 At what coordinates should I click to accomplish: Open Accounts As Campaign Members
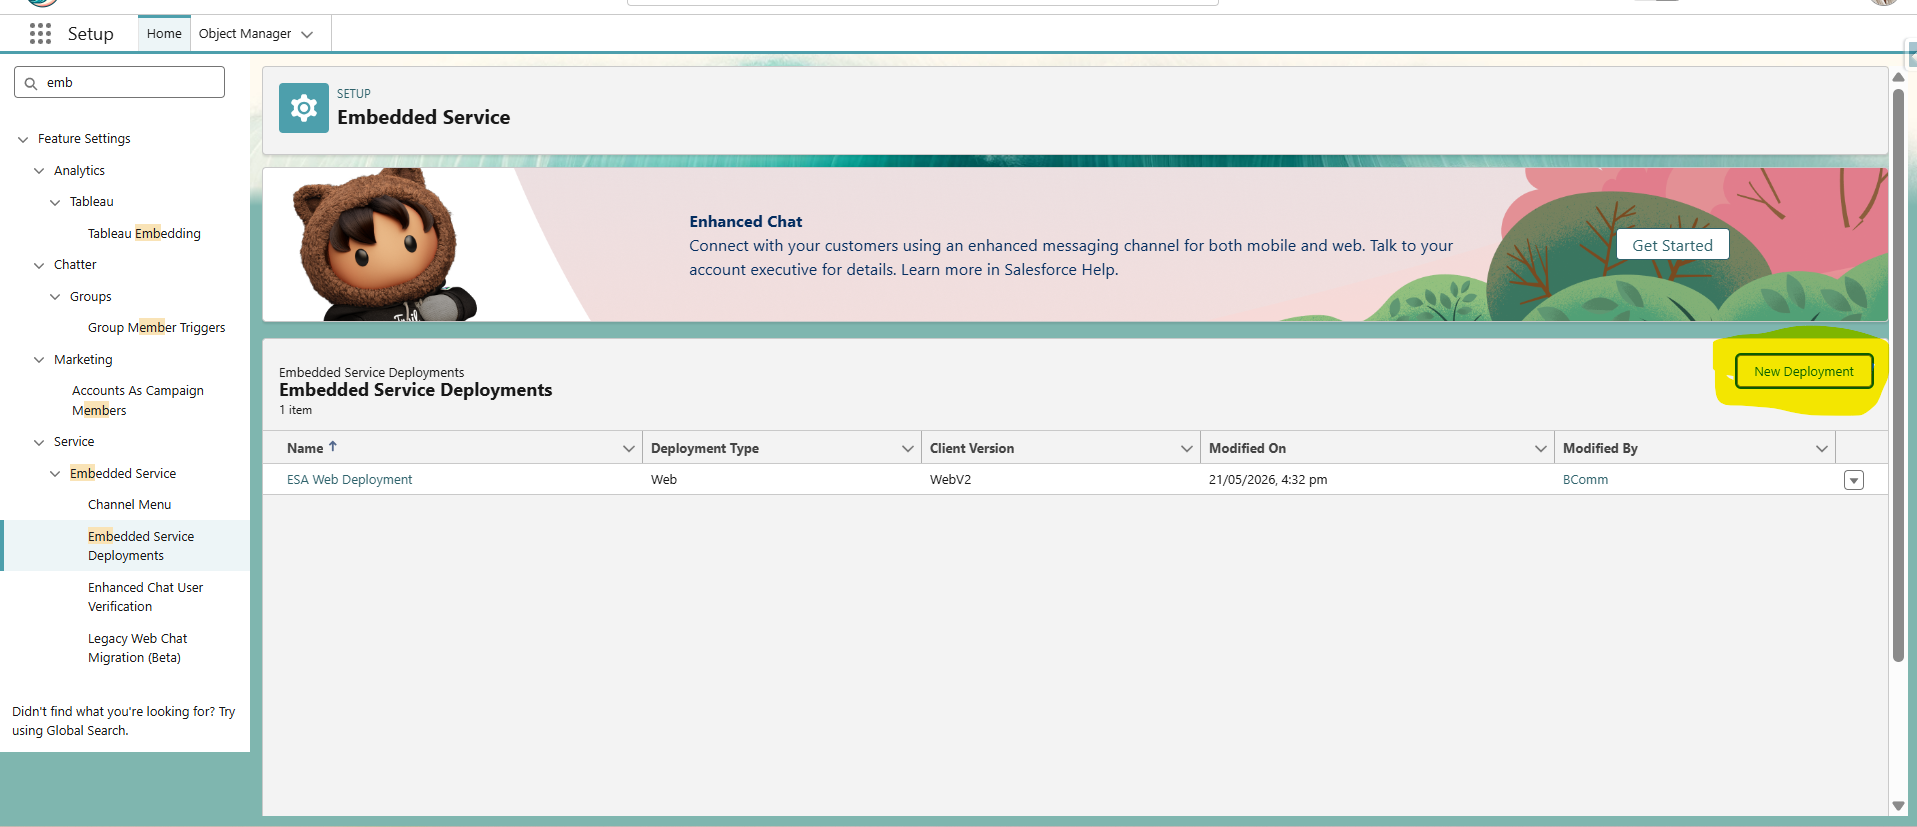(x=138, y=401)
